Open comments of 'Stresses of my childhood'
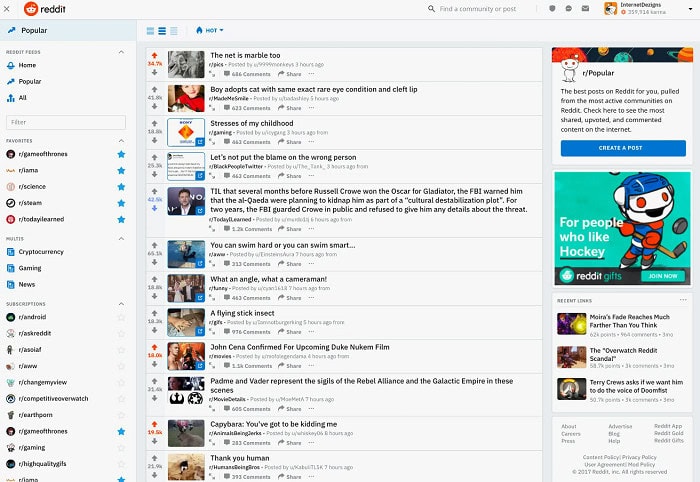Image resolution: width=700 pixels, height=482 pixels. coord(247,142)
